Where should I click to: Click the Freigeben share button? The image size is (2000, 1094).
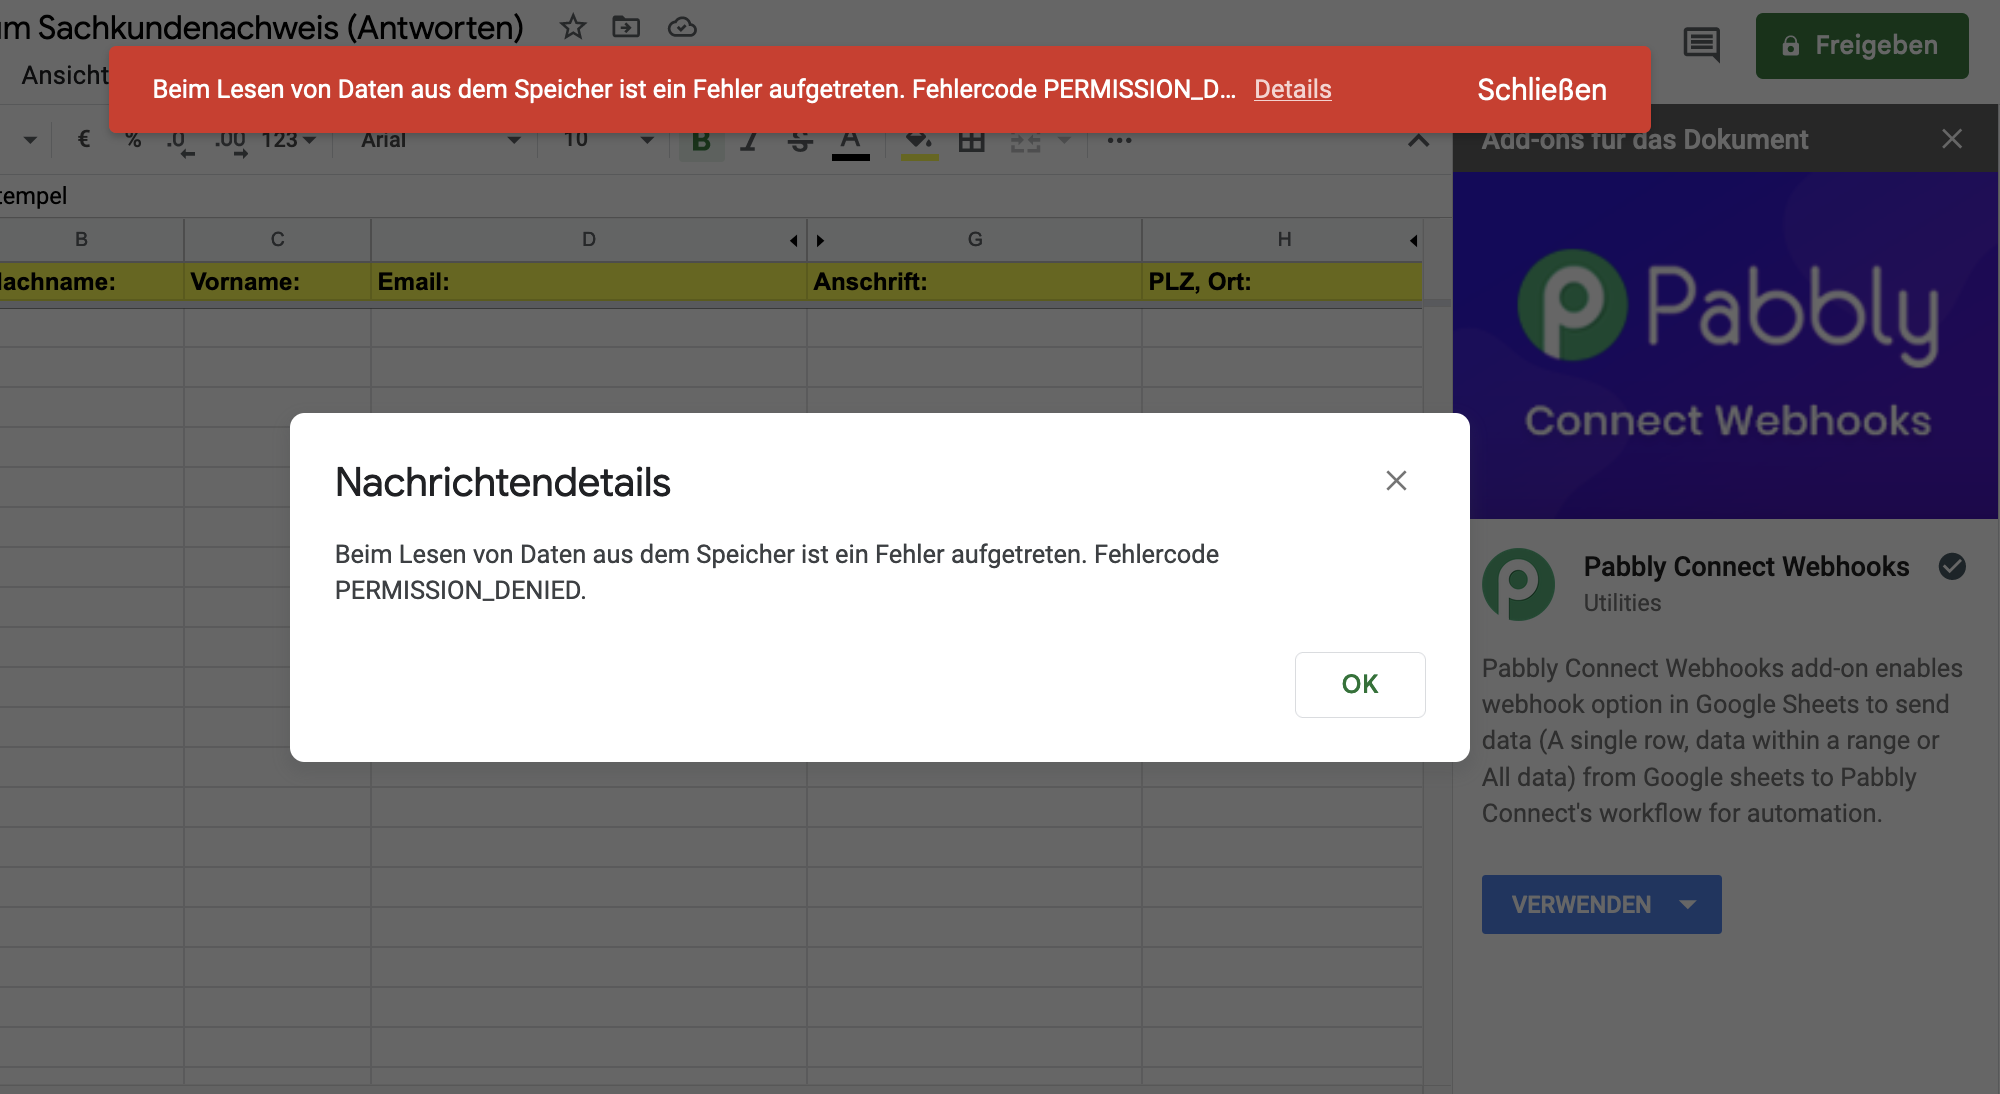click(1862, 46)
